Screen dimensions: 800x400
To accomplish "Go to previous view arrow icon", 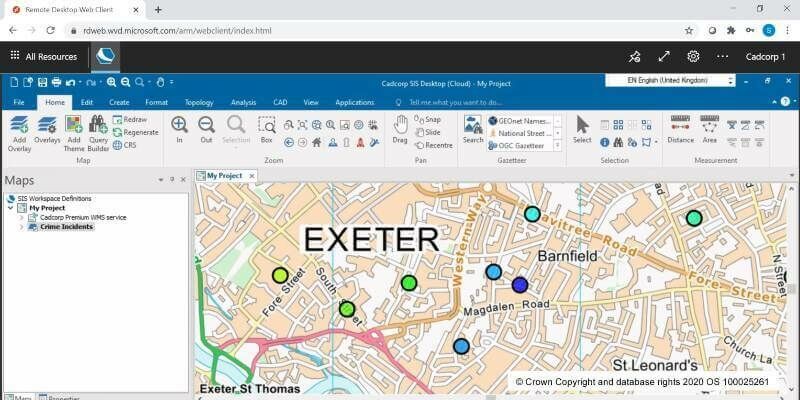I will (x=289, y=143).
